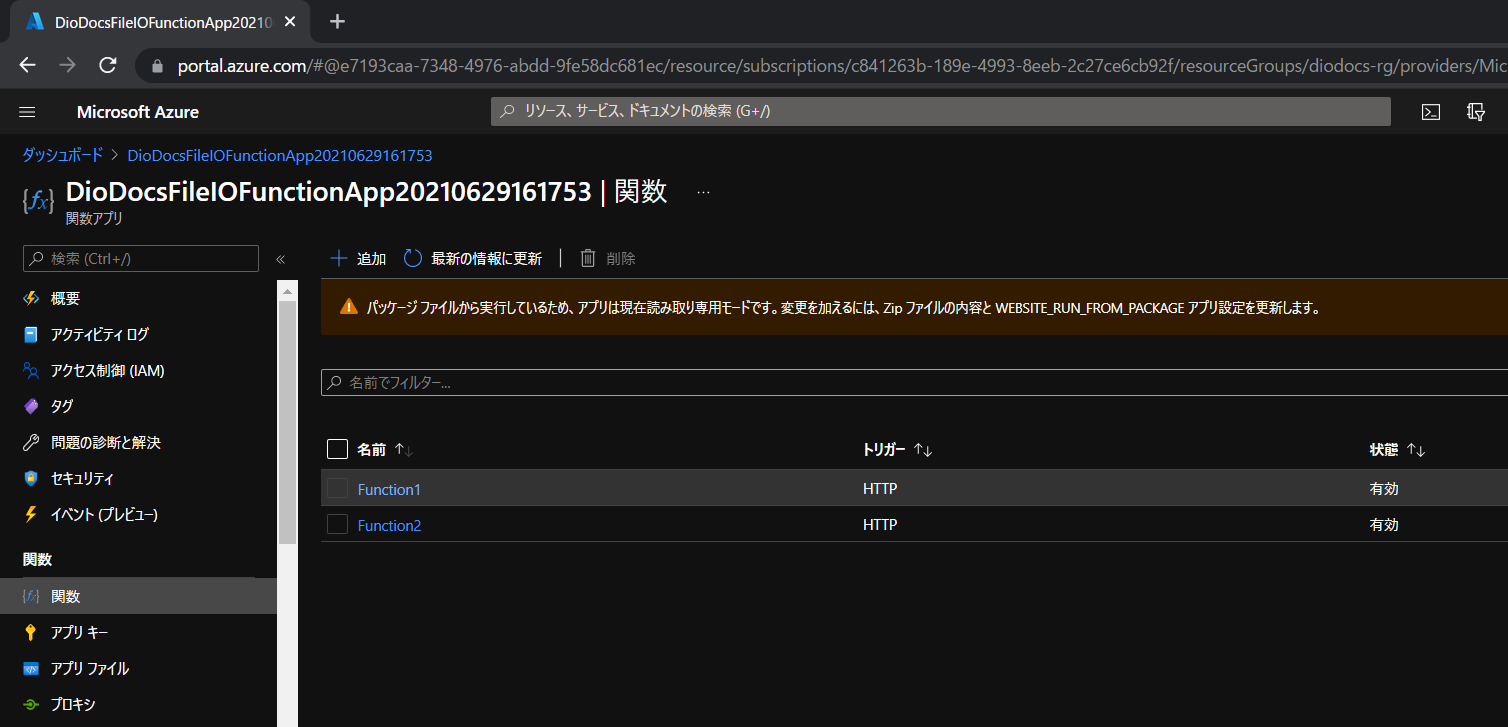The width and height of the screenshot is (1508, 727).
Task: Open the Azure portal hamburger menu
Action: coord(27,112)
